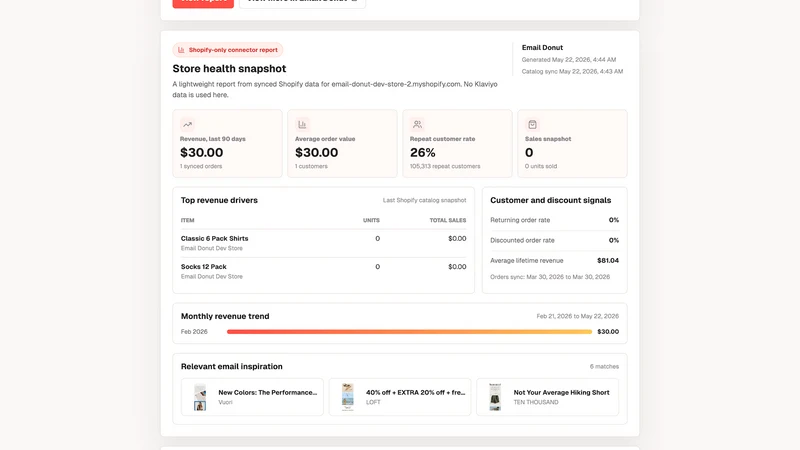Click the Feb 2026 revenue gradient bar
800x450 pixels.
(x=409, y=332)
